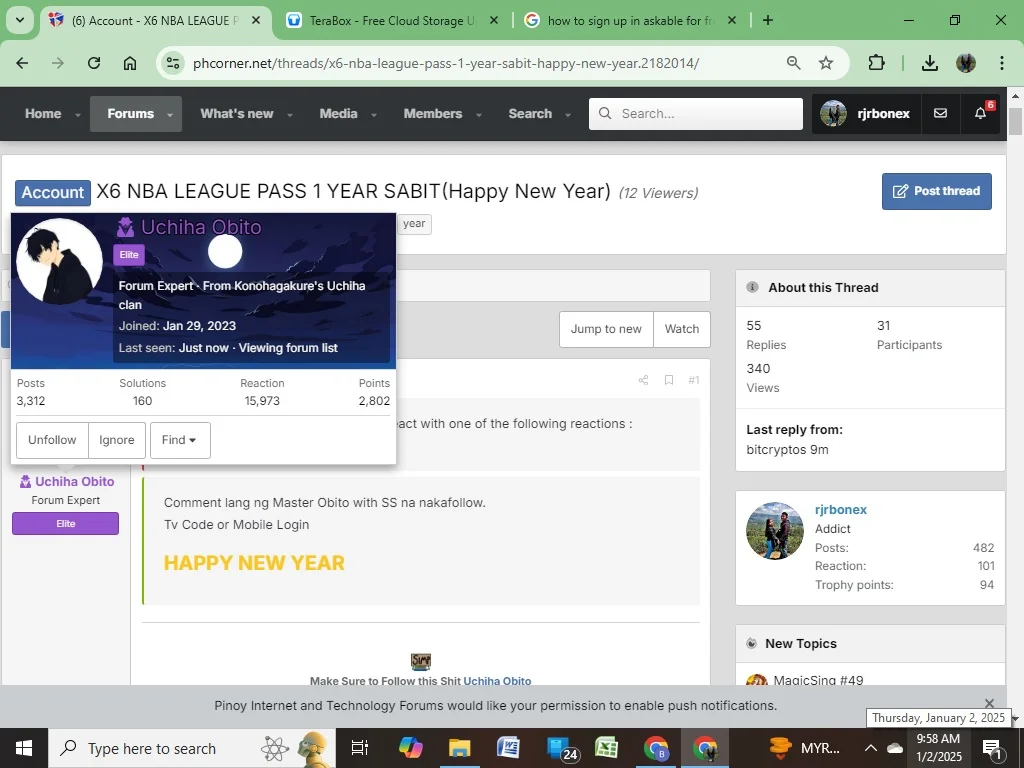This screenshot has height=768, width=1024.
Task: Share post #1 via share icon
Action: [x=643, y=380]
